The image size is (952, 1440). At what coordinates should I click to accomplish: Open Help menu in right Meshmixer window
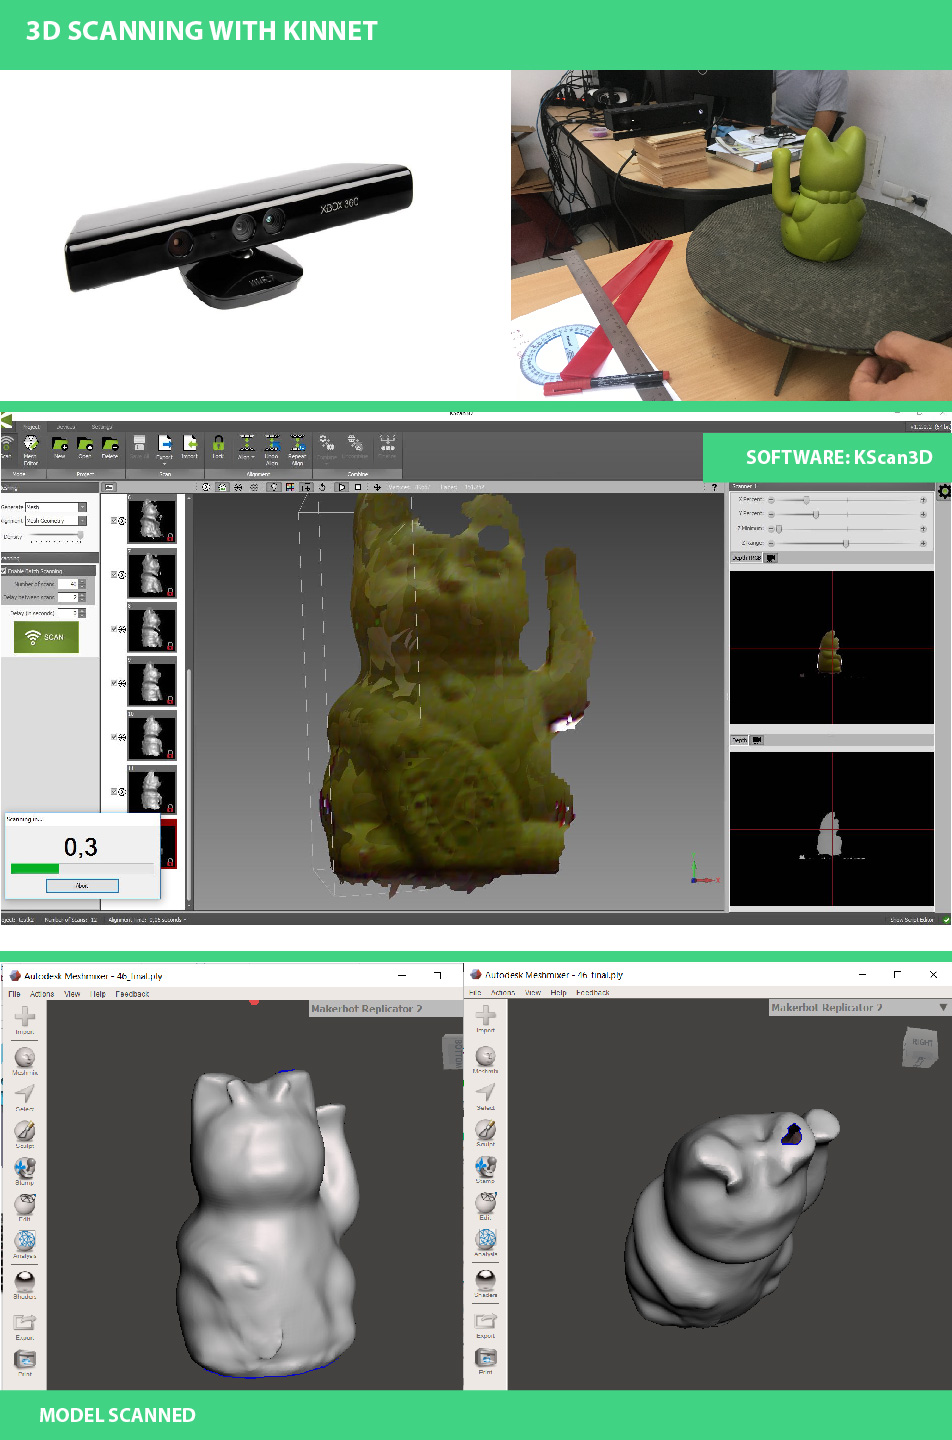pyautogui.click(x=558, y=993)
